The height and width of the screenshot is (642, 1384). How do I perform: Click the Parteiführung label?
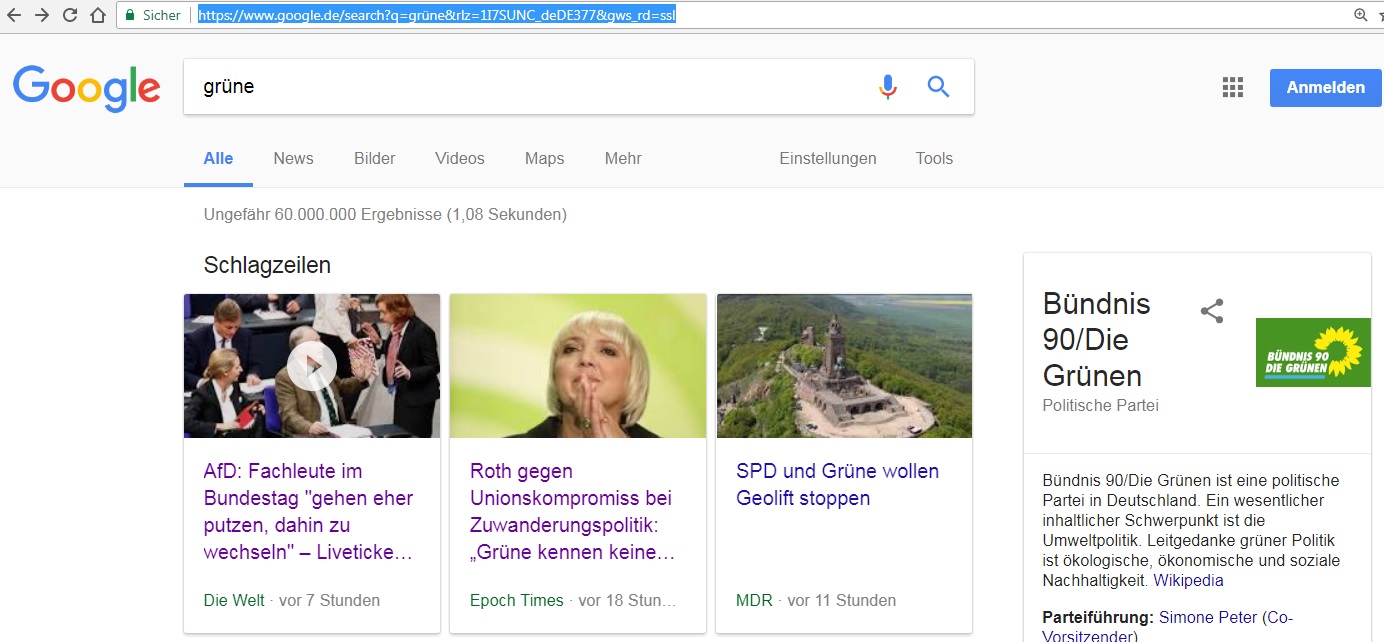[1098, 617]
